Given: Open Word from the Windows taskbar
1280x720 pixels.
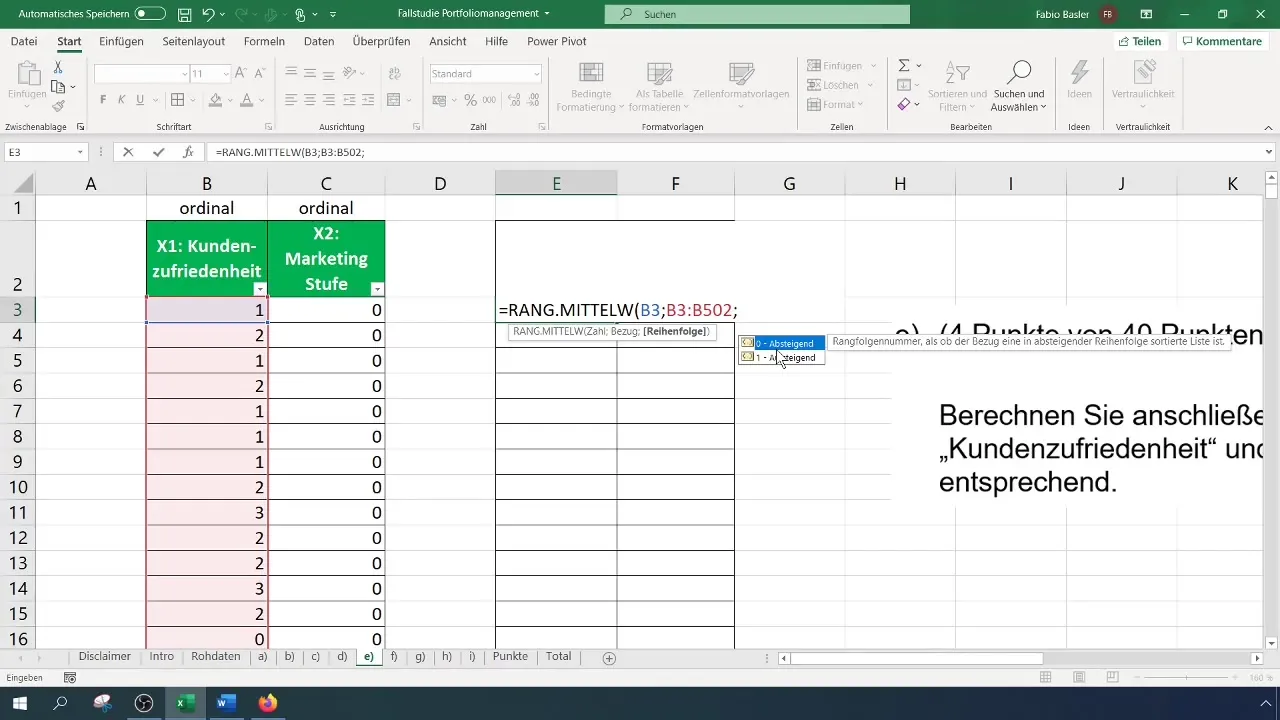Looking at the screenshot, I should [x=225, y=703].
